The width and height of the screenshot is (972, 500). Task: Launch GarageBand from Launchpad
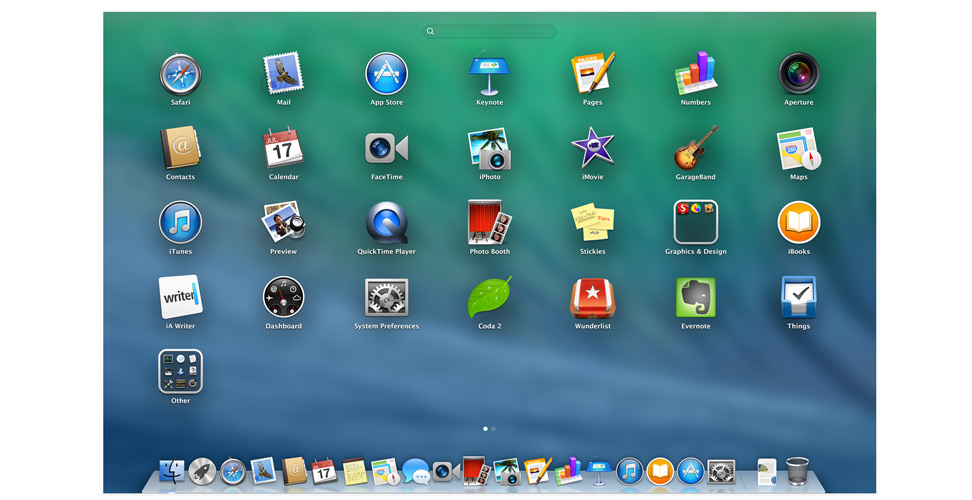coord(695,148)
